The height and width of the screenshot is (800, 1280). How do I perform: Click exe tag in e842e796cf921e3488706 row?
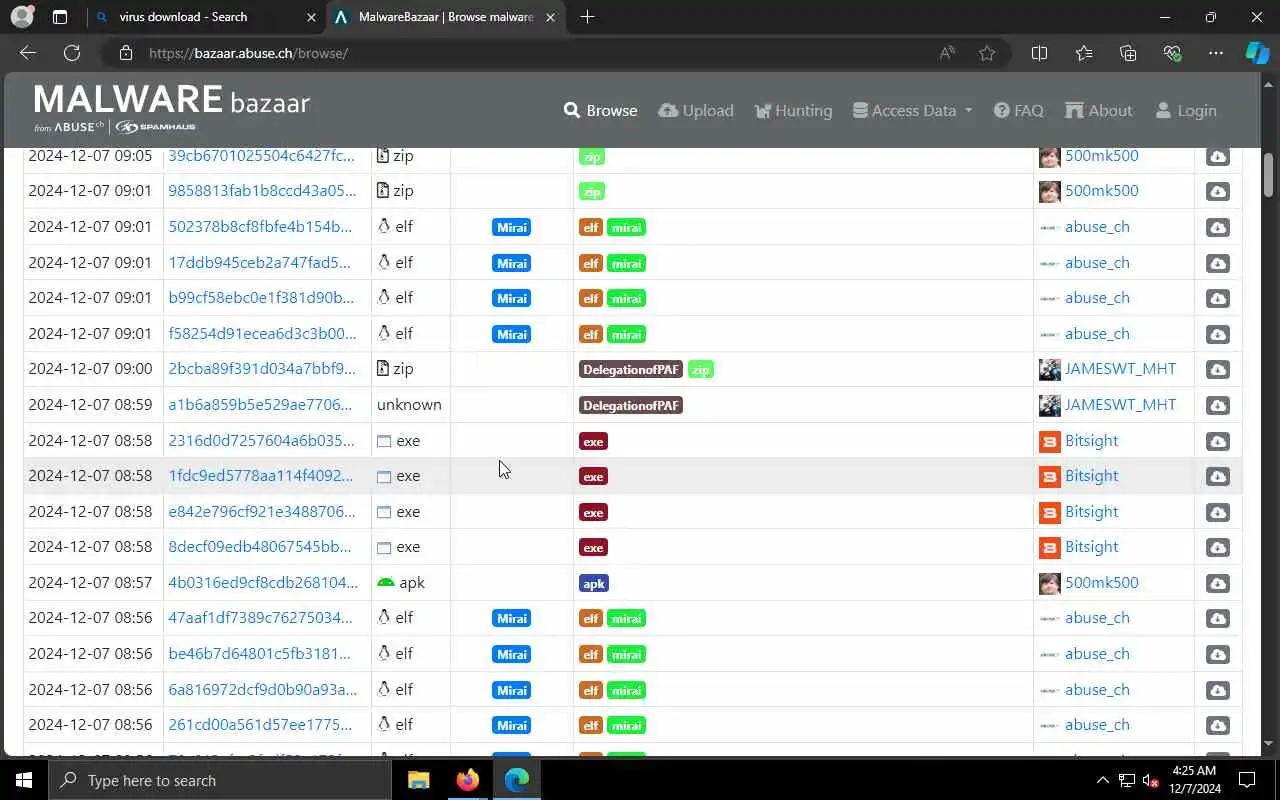pyautogui.click(x=593, y=512)
